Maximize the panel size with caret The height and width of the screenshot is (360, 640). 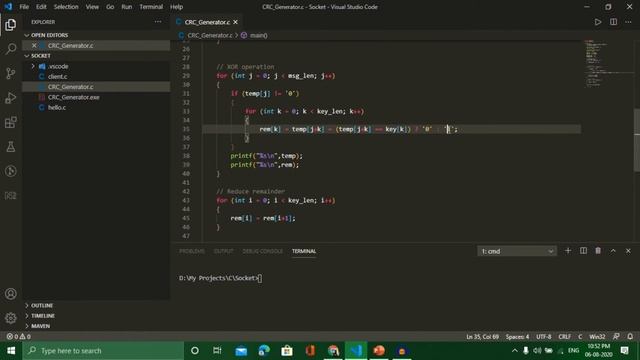[613, 251]
